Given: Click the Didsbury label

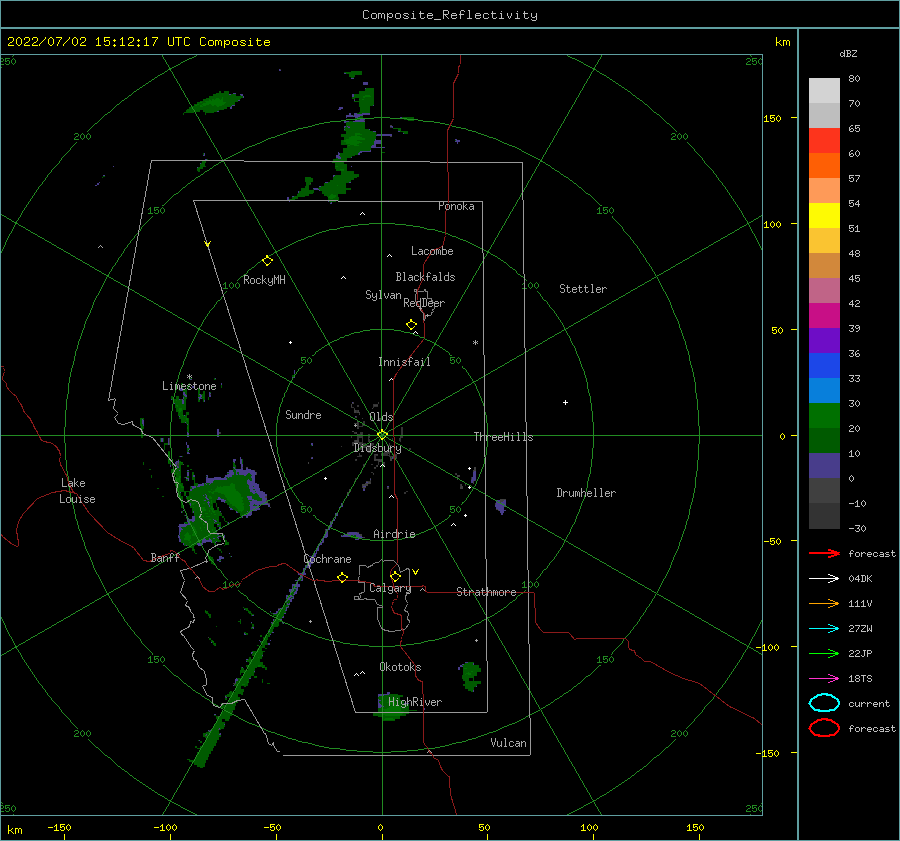Looking at the screenshot, I should pyautogui.click(x=377, y=448).
